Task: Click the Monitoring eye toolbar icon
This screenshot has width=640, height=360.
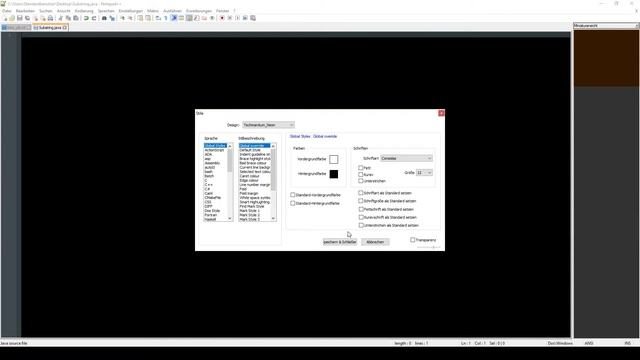Action: (x=212, y=18)
